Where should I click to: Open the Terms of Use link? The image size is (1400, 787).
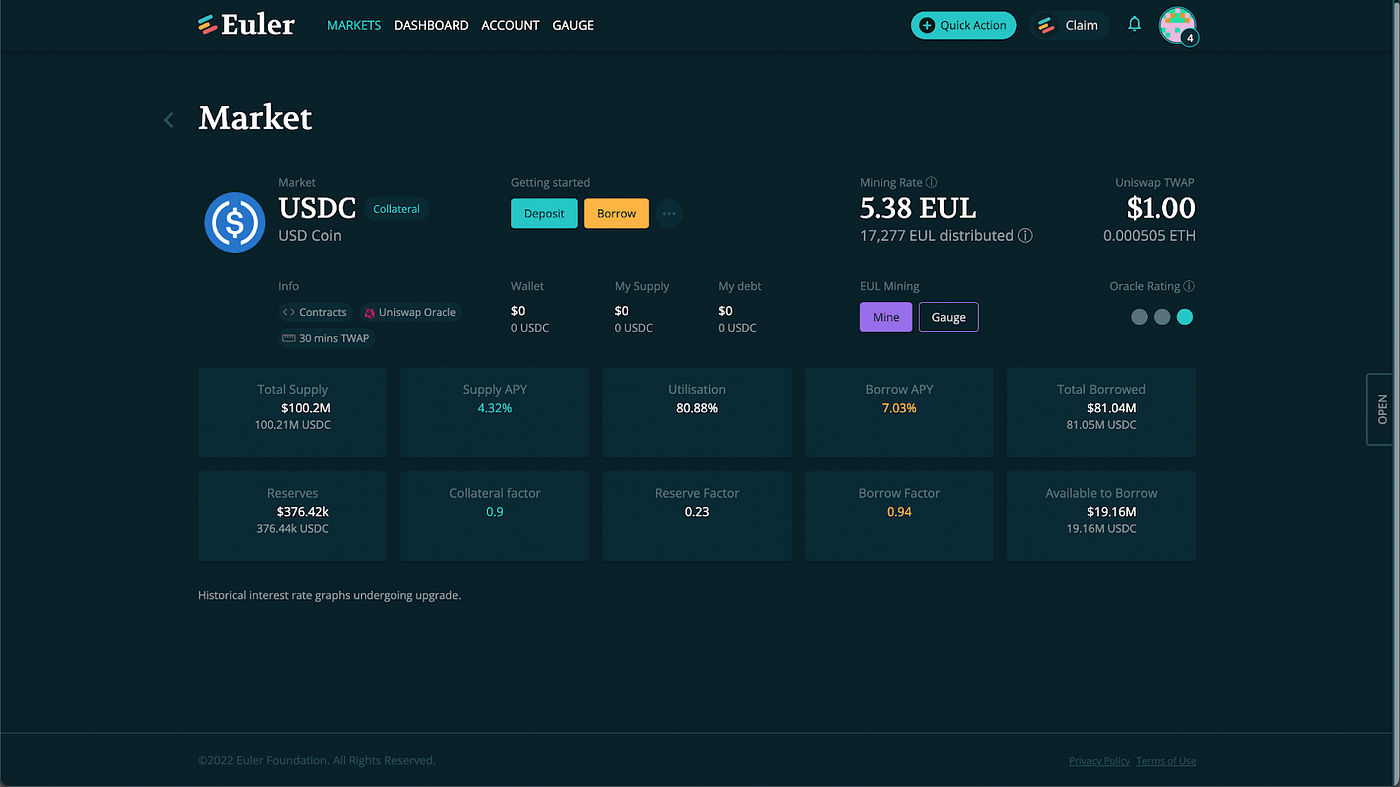pyautogui.click(x=1166, y=761)
